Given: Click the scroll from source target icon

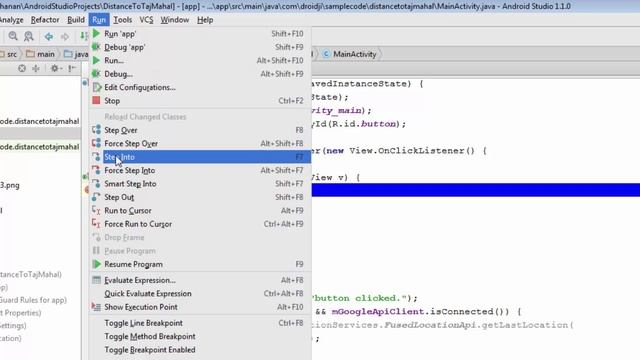Looking at the screenshot, I should pos(22,69).
